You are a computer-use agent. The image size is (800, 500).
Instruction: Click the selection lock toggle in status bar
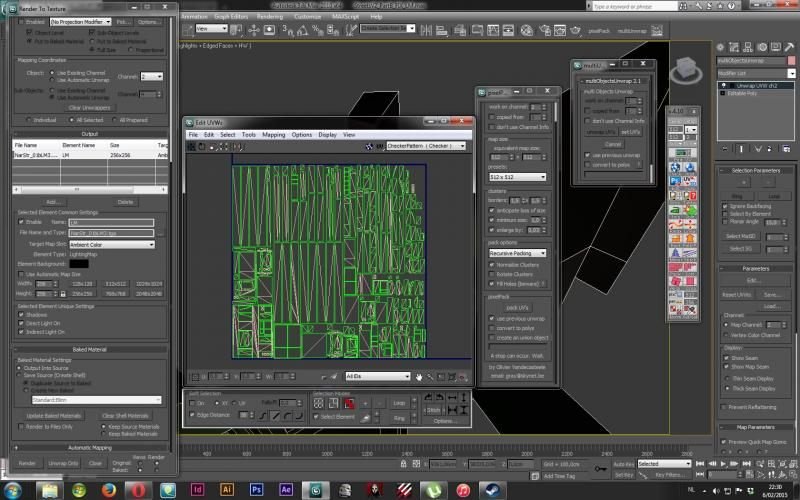[403, 463]
